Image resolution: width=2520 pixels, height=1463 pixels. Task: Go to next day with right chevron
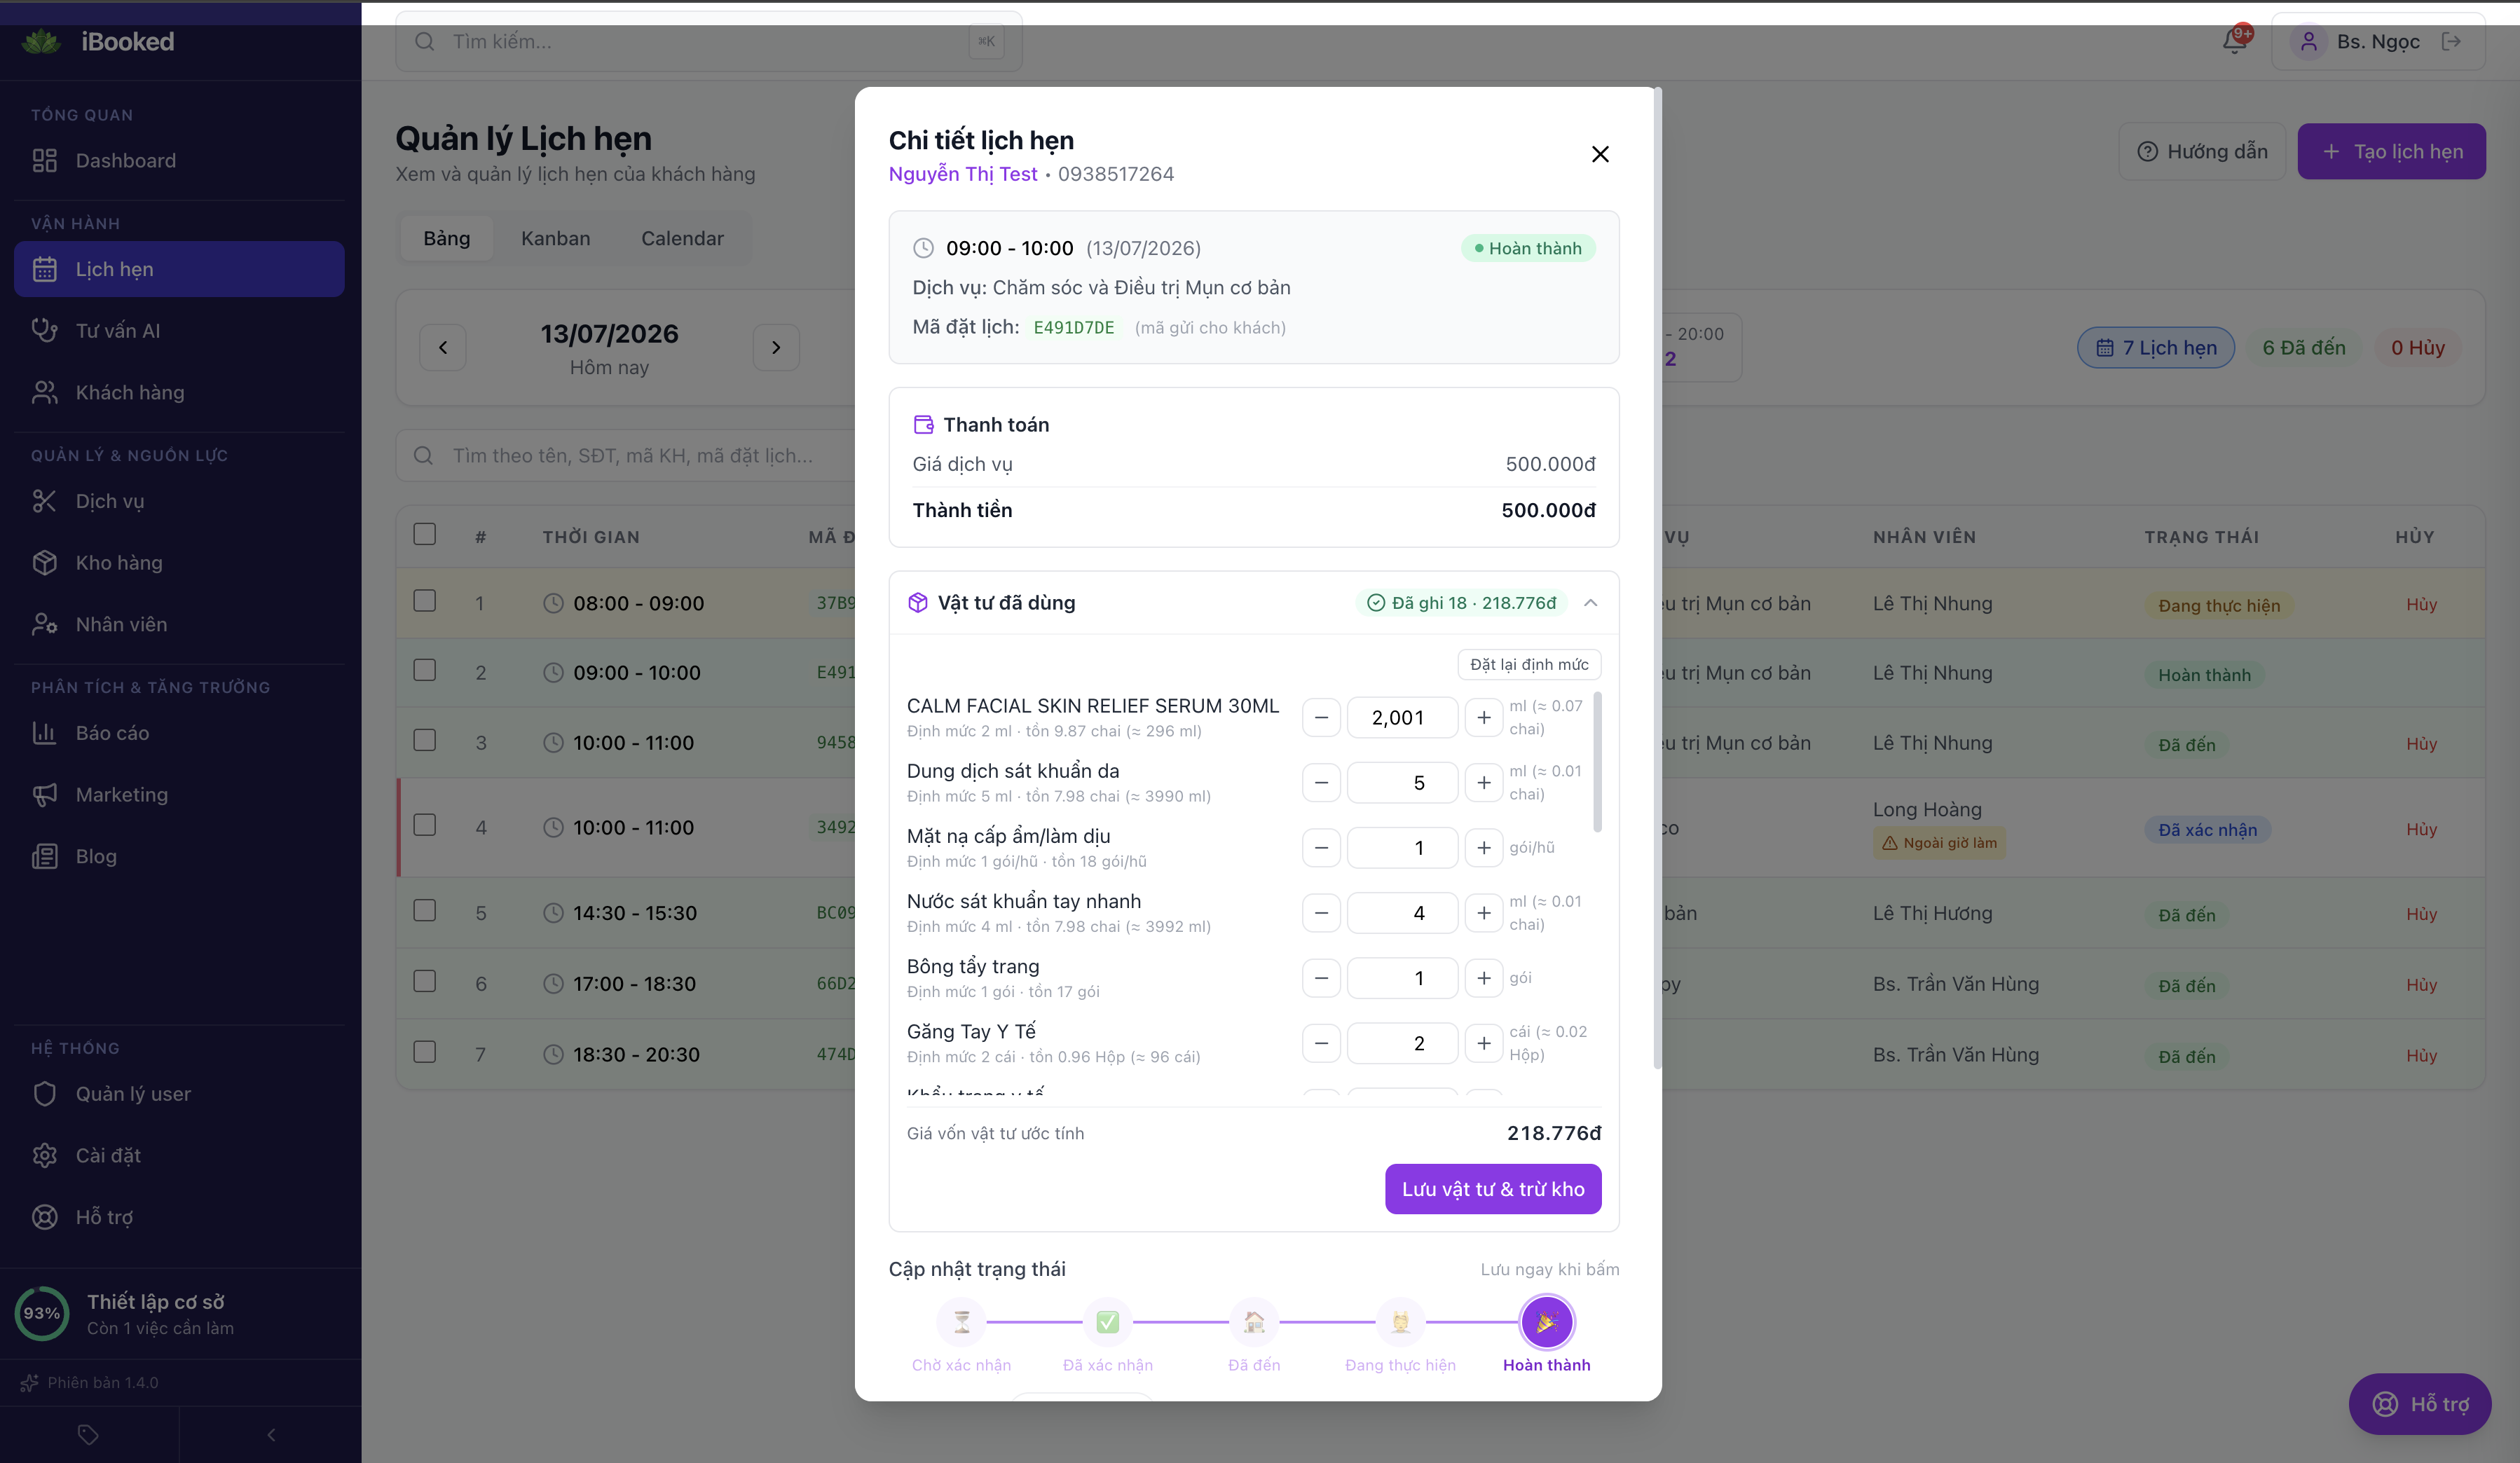tap(776, 348)
